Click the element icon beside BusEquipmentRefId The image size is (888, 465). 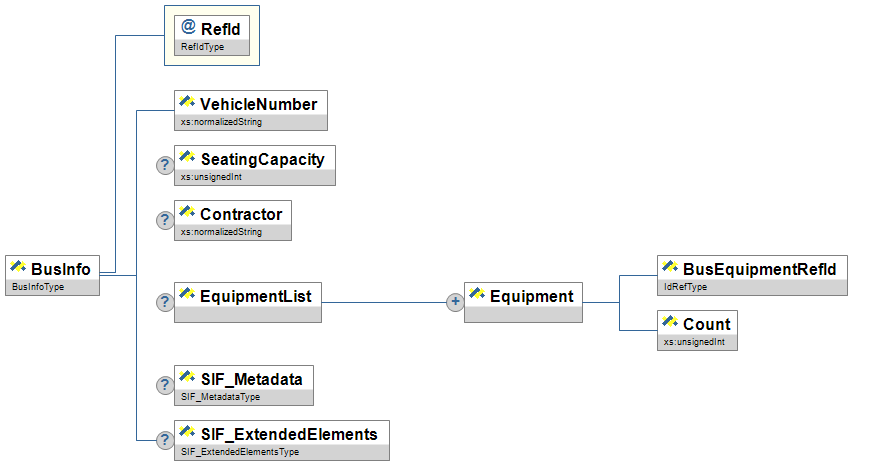tap(669, 268)
